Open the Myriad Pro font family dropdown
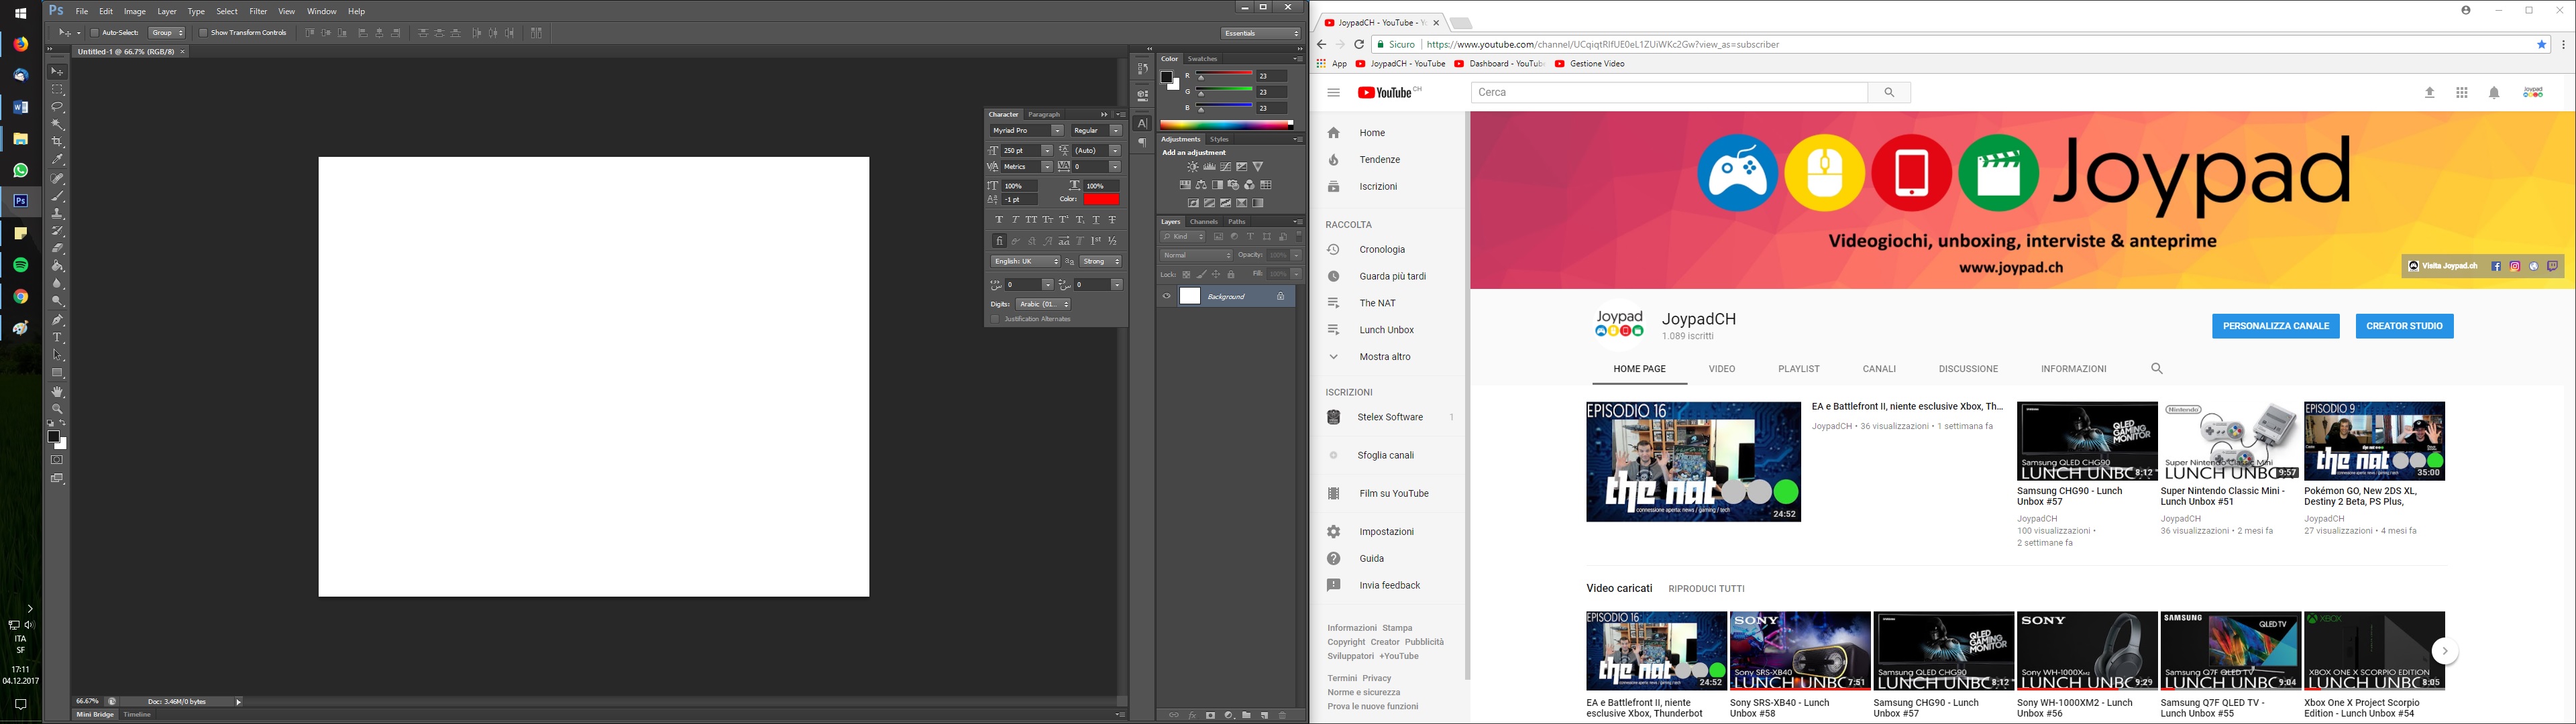The height and width of the screenshot is (724, 2576). tap(1057, 131)
